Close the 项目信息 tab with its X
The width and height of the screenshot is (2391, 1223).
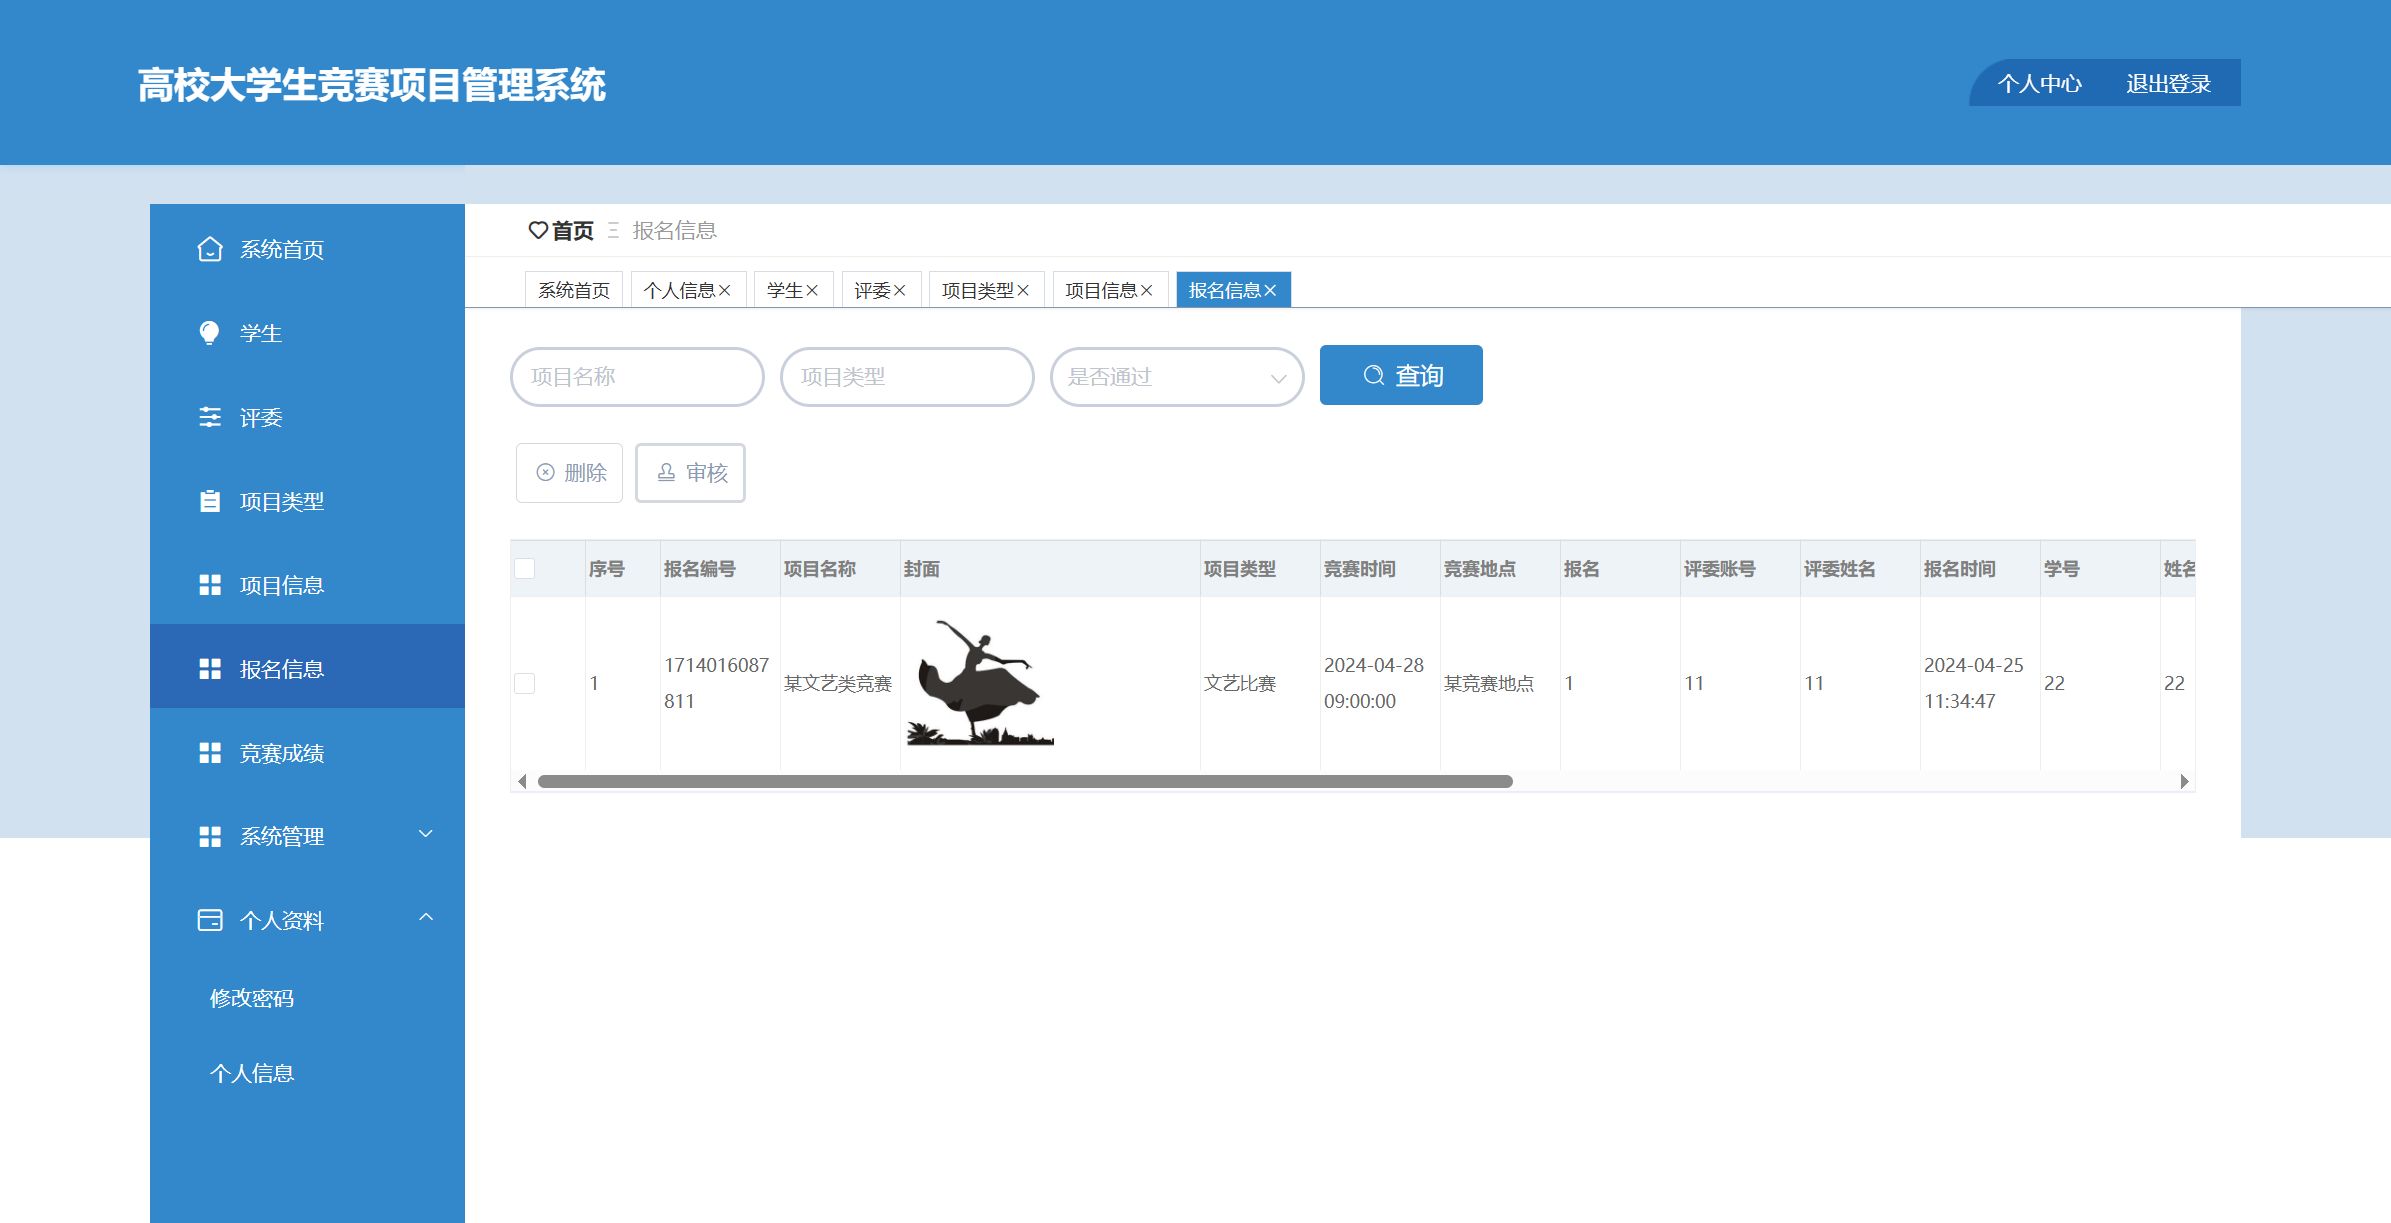pos(1147,290)
